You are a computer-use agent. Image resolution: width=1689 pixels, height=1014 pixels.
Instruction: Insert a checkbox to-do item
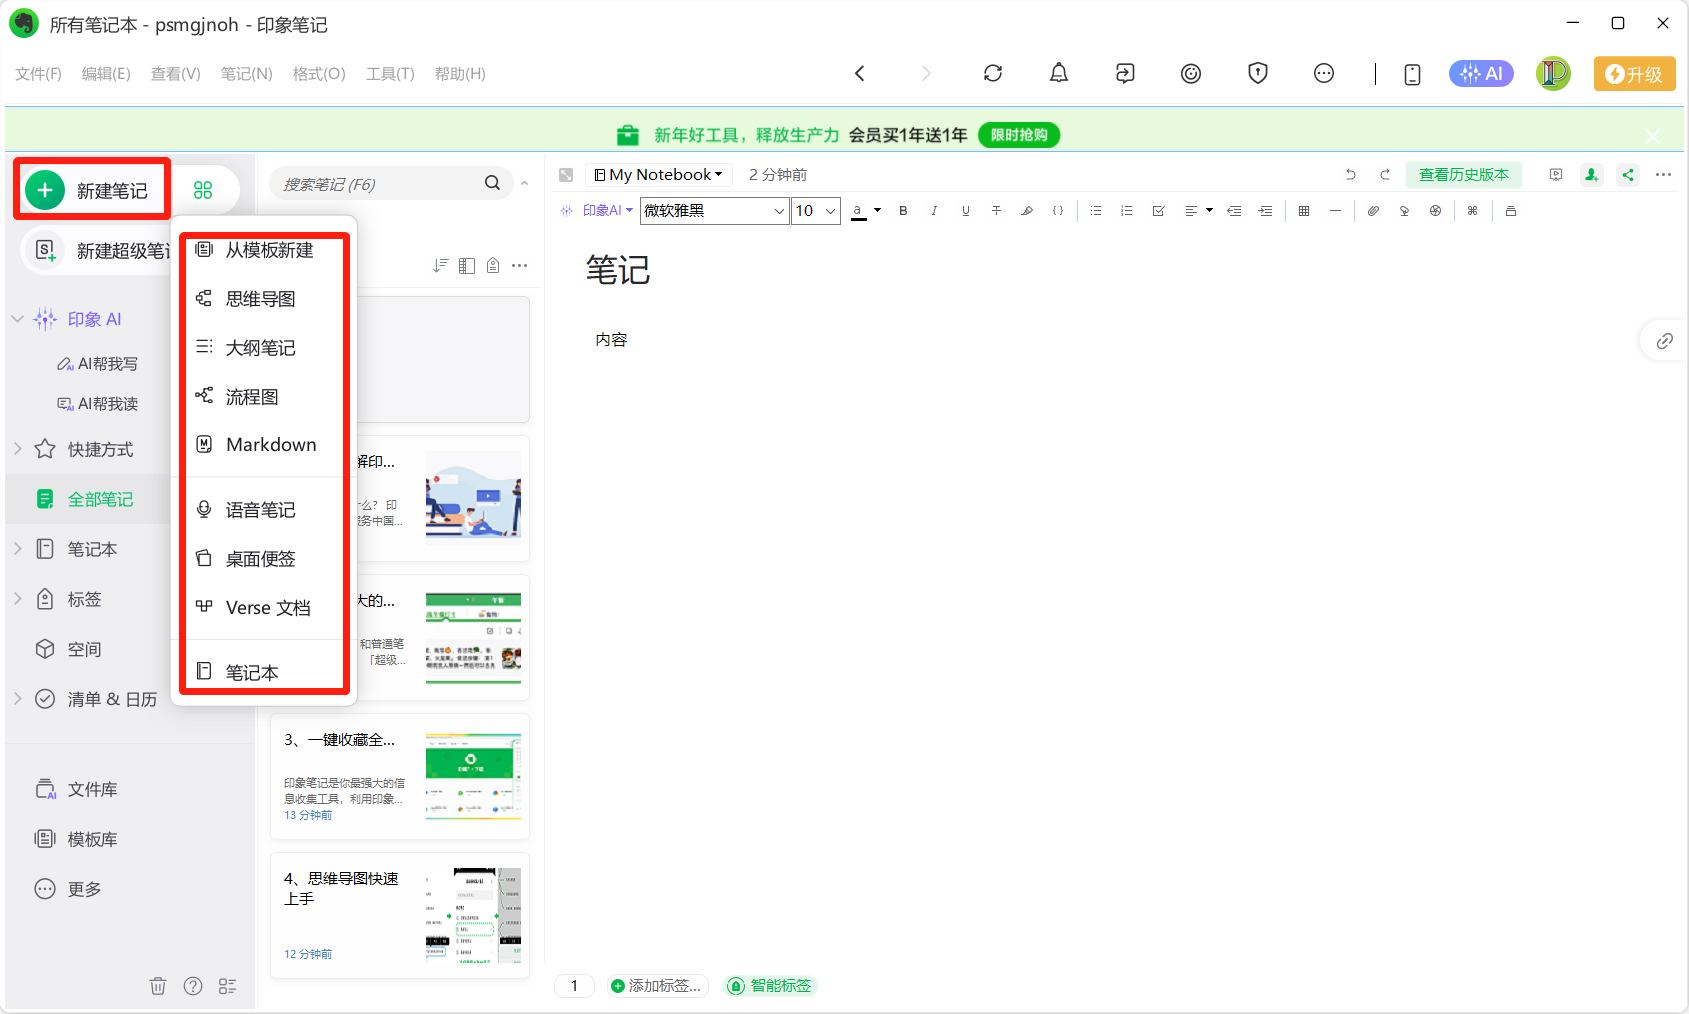(x=1158, y=211)
